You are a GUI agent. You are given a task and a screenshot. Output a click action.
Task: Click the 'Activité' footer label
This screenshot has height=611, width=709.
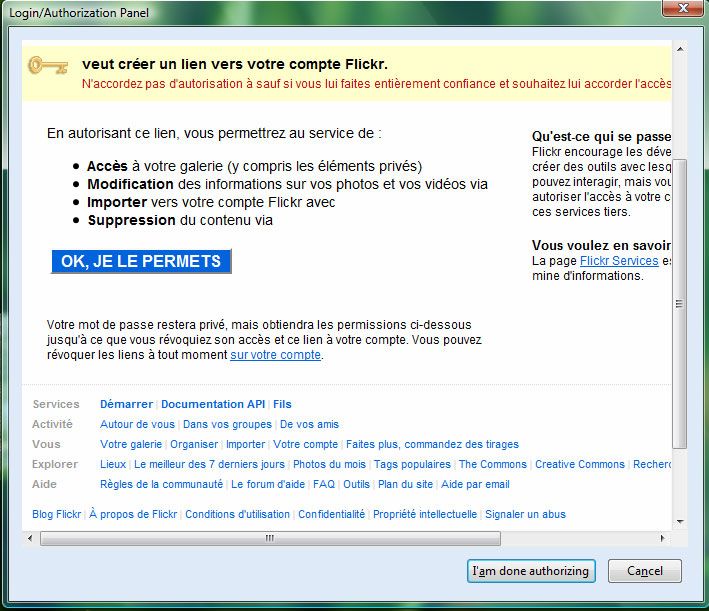coord(52,424)
